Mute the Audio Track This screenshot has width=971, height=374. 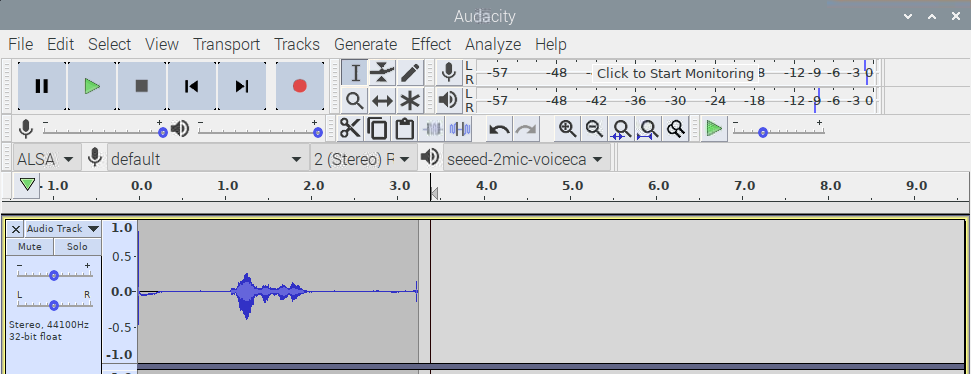point(30,246)
